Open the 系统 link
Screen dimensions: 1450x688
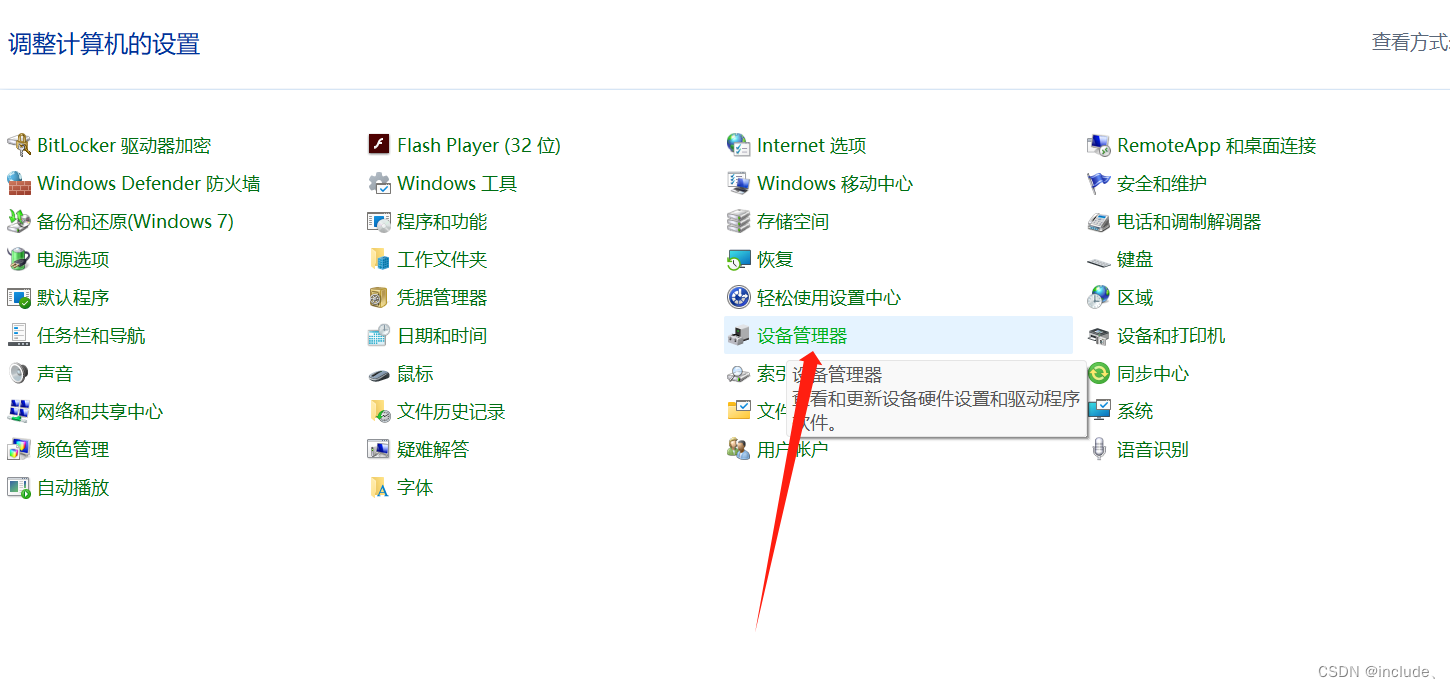[x=1135, y=411]
